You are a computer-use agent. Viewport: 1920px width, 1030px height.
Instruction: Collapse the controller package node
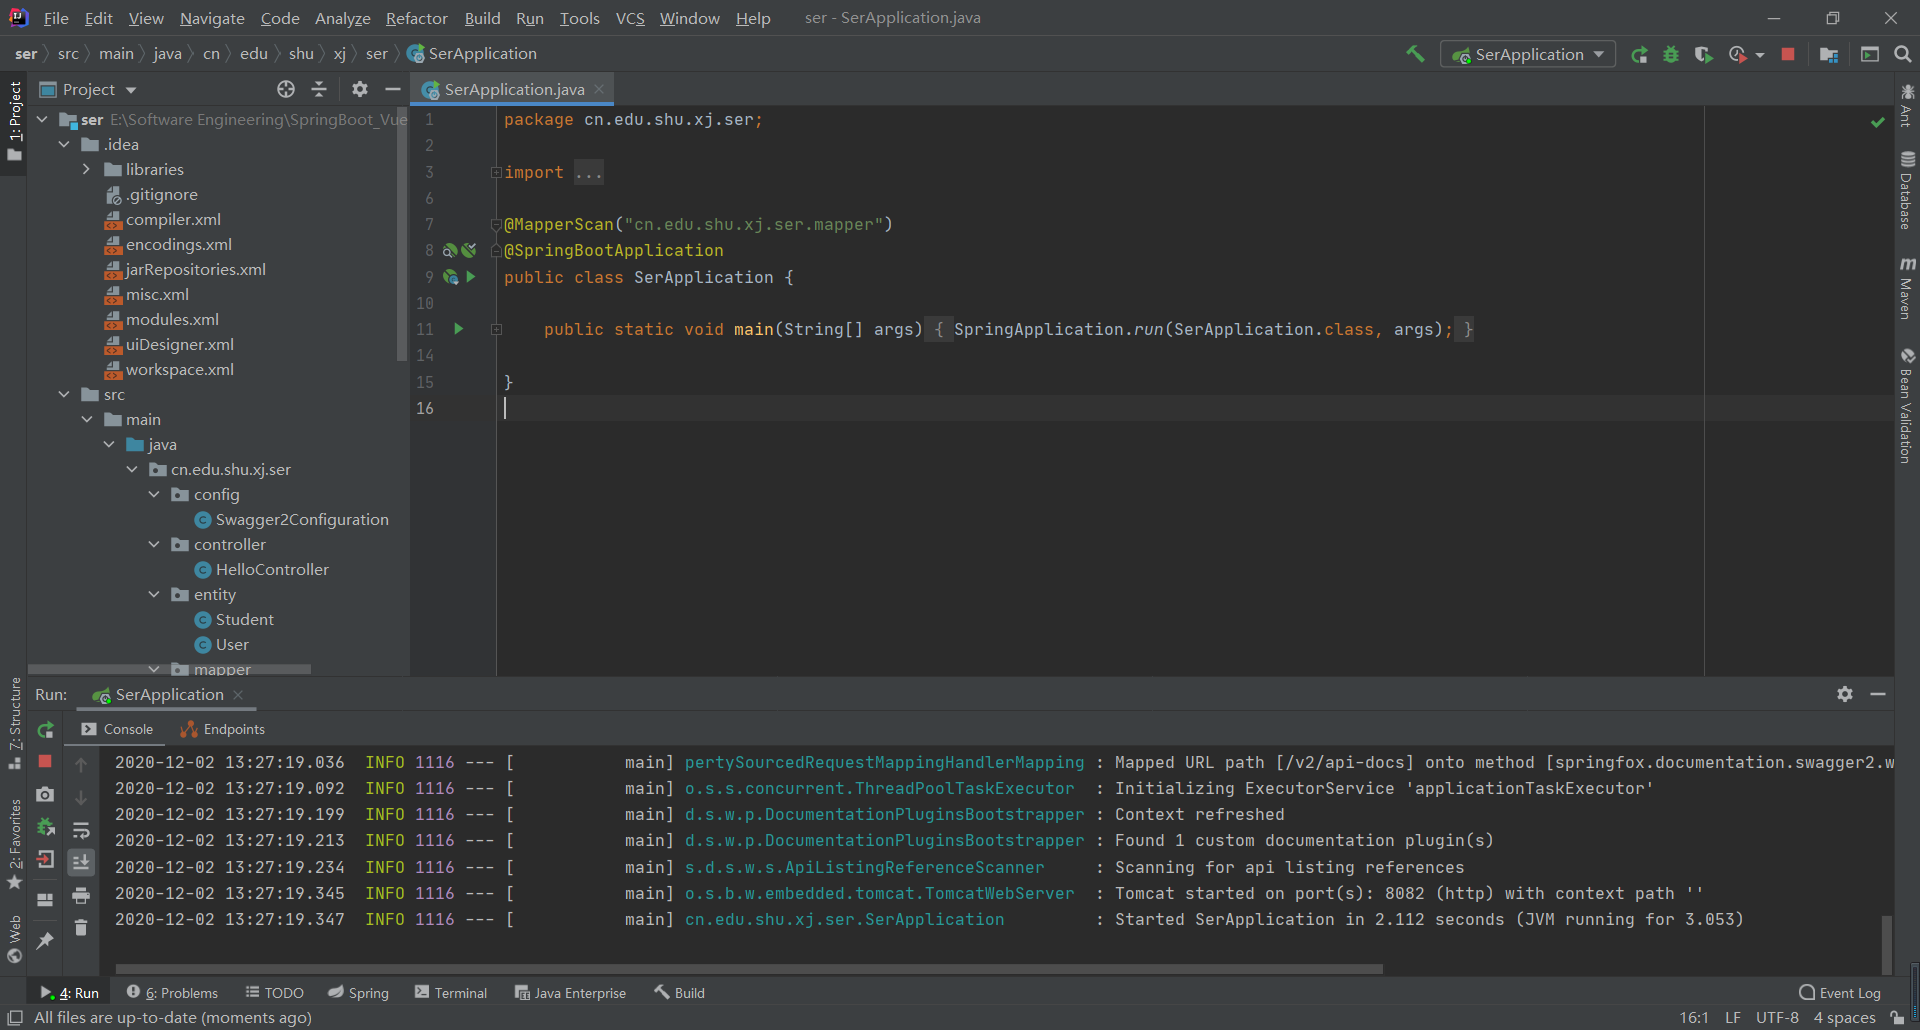154,545
